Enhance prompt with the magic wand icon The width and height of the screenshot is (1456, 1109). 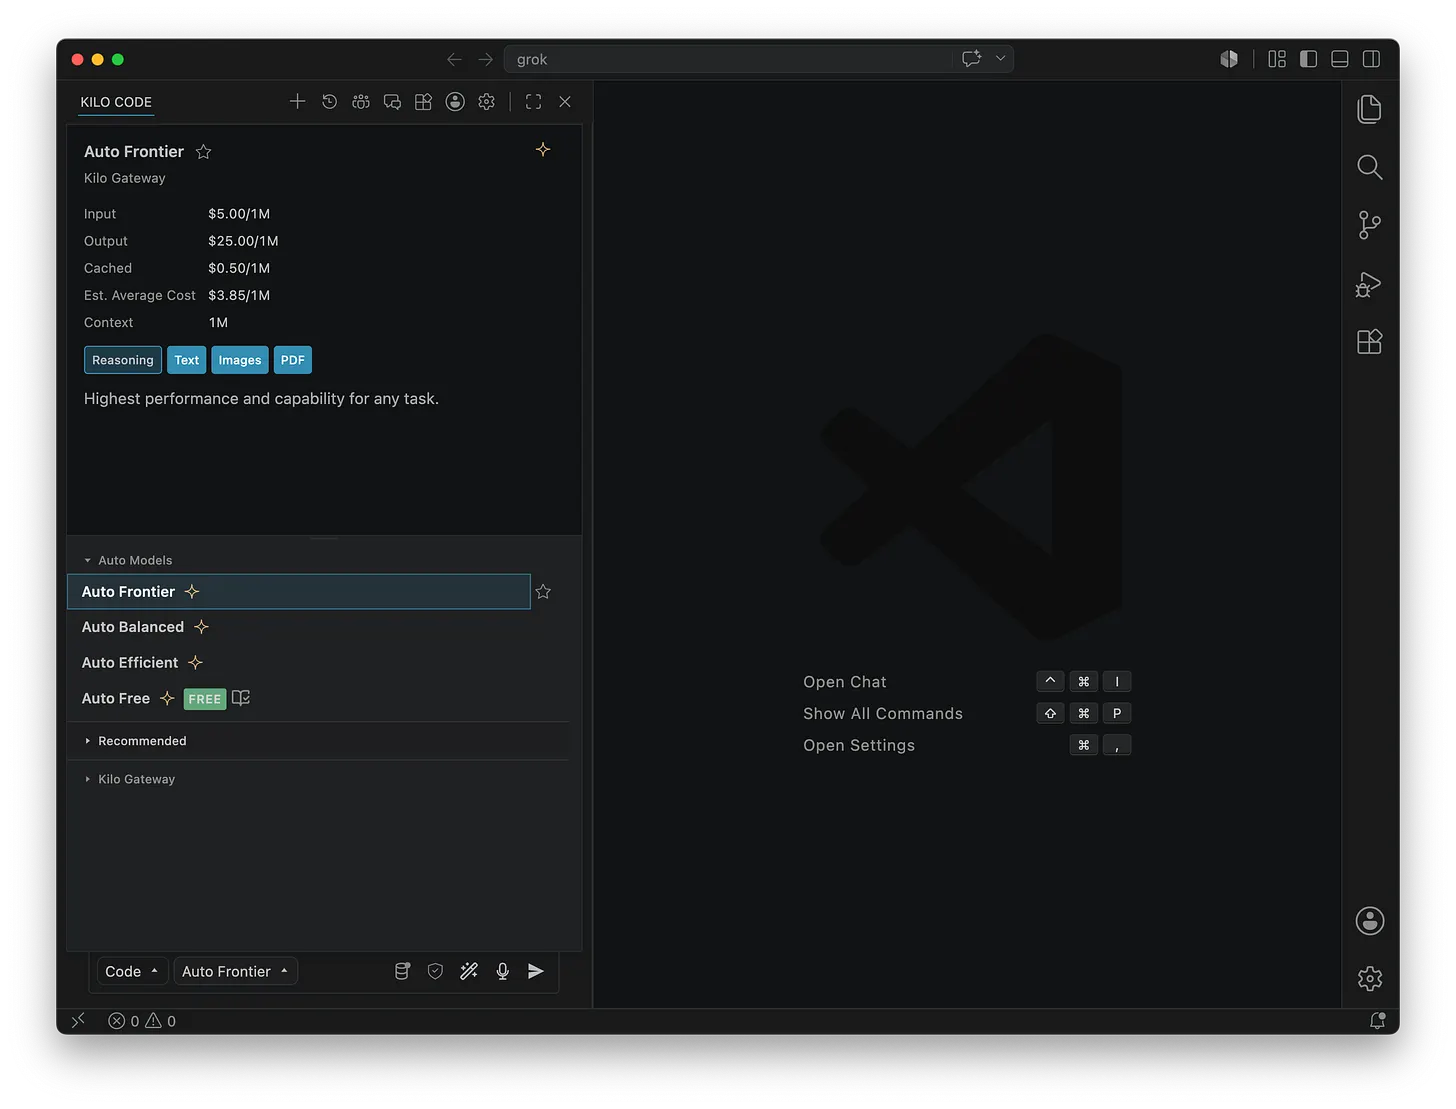tap(469, 971)
